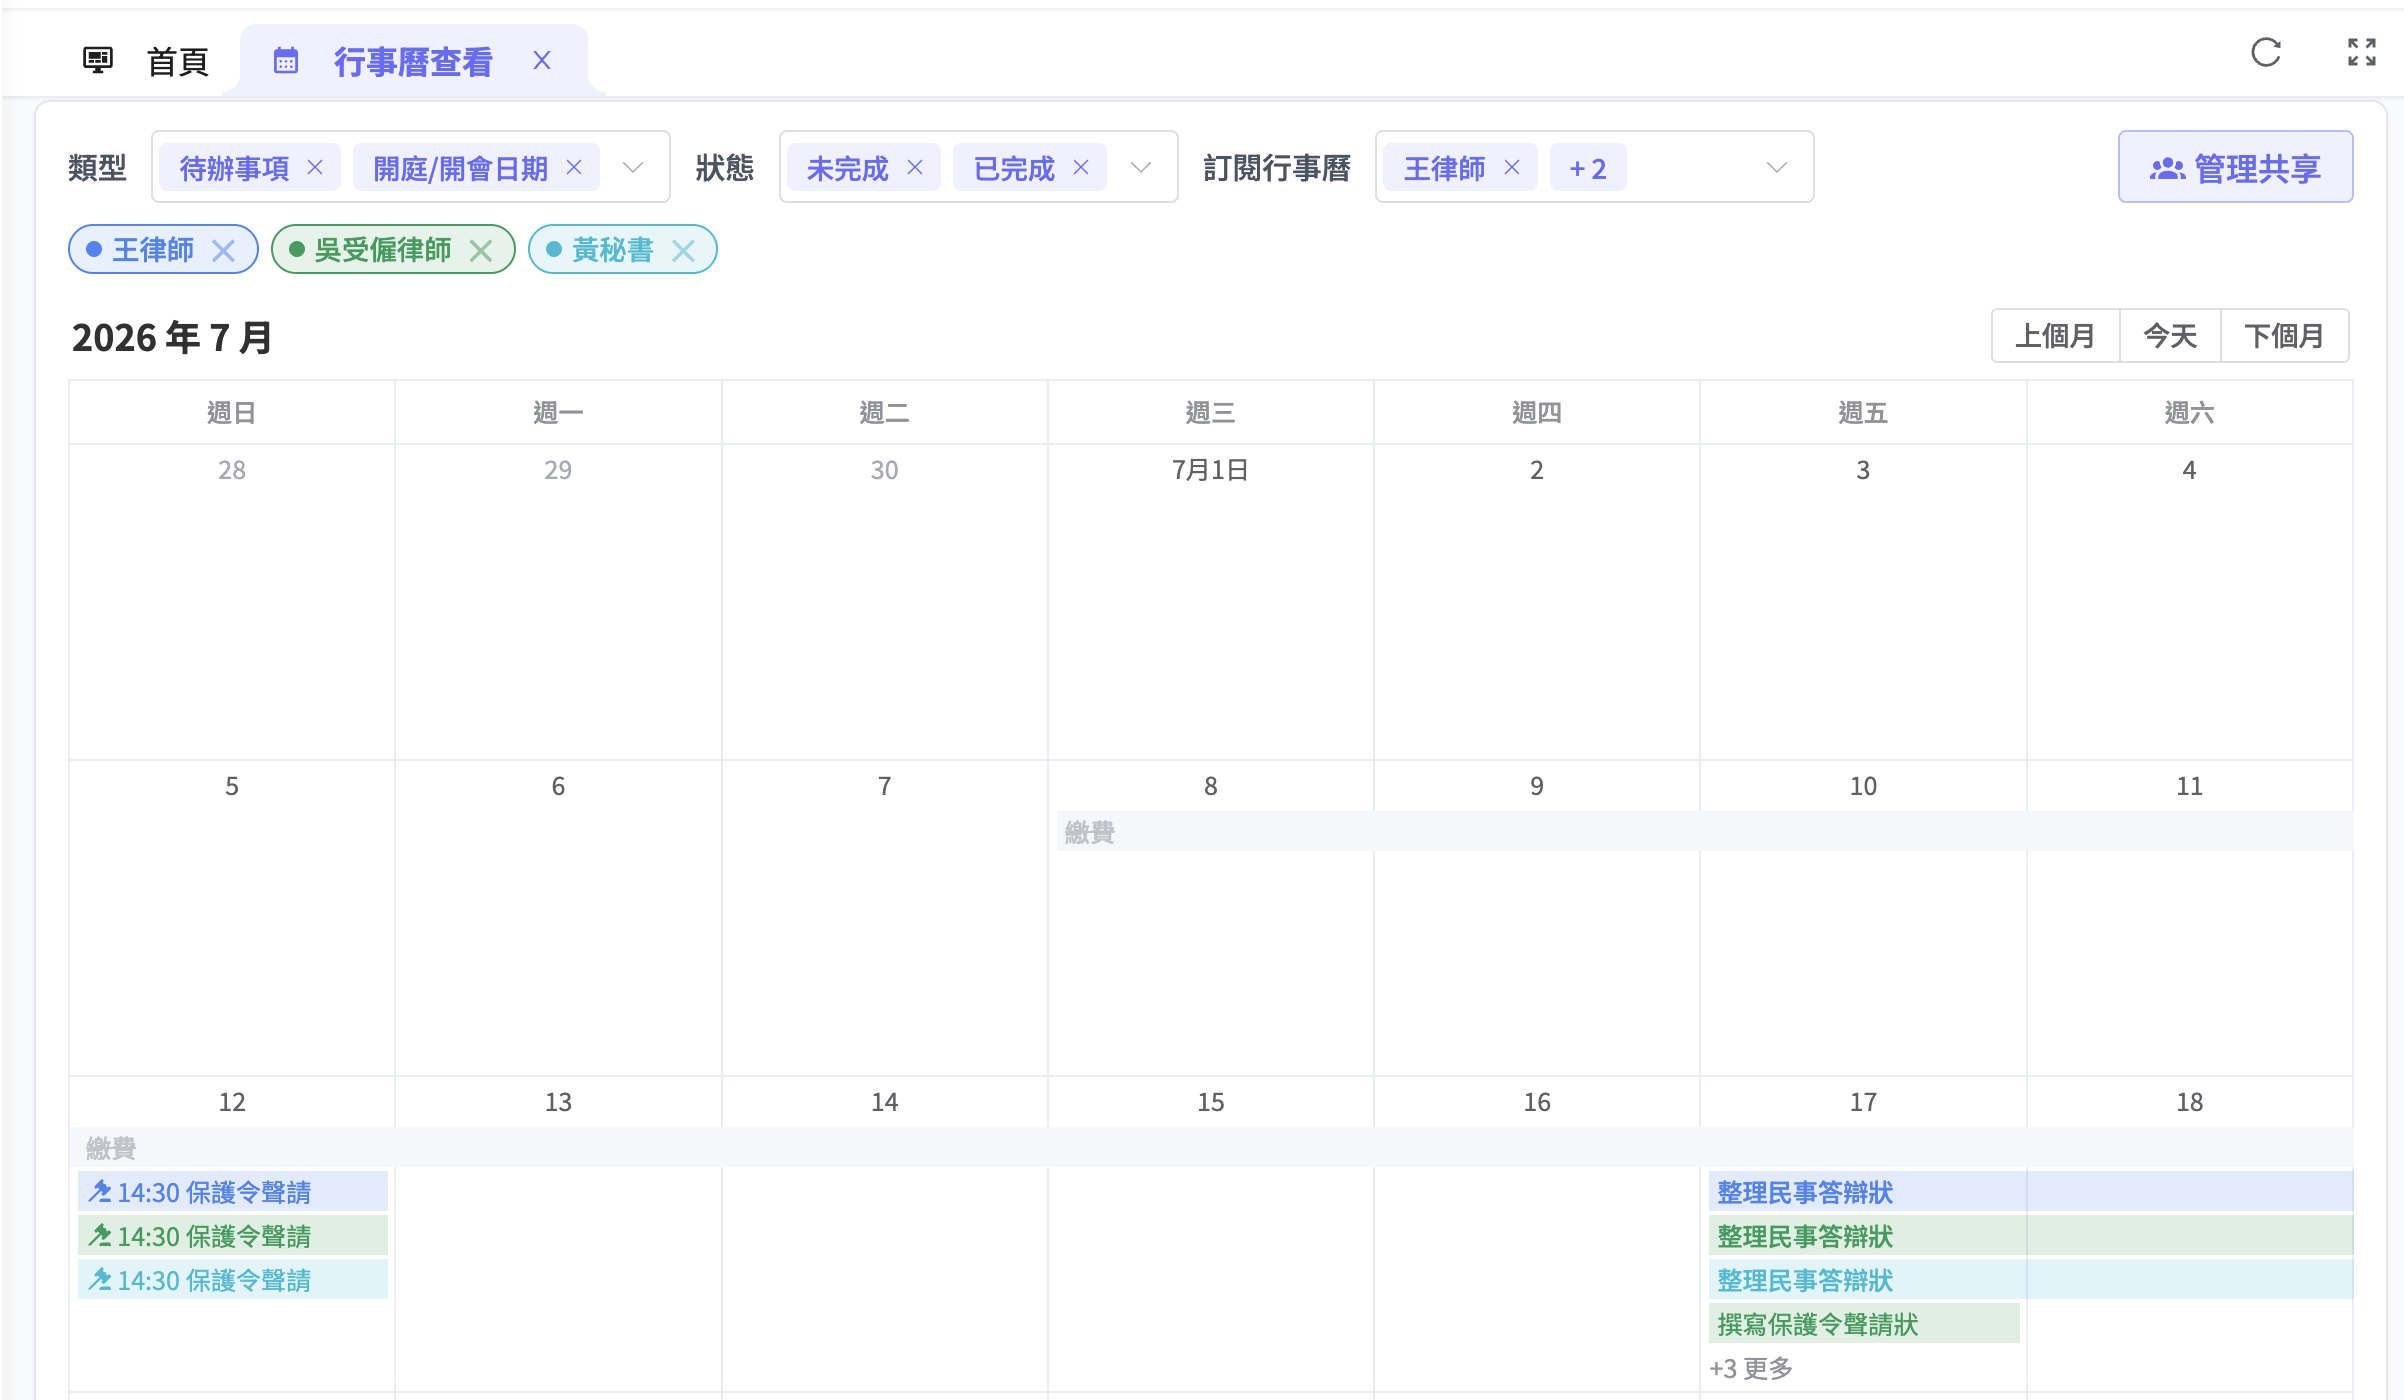Select July 6 date number
Viewport: 2404px width, 1400px height.
click(558, 786)
